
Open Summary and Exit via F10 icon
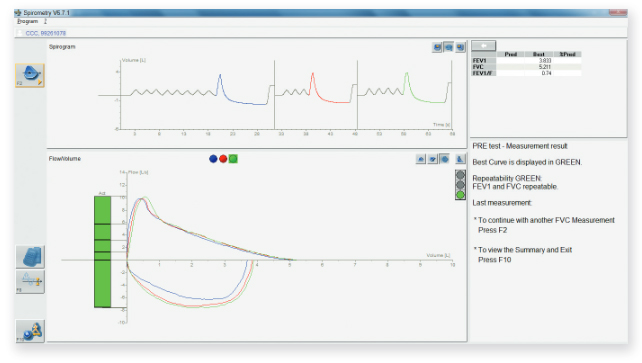(30, 331)
